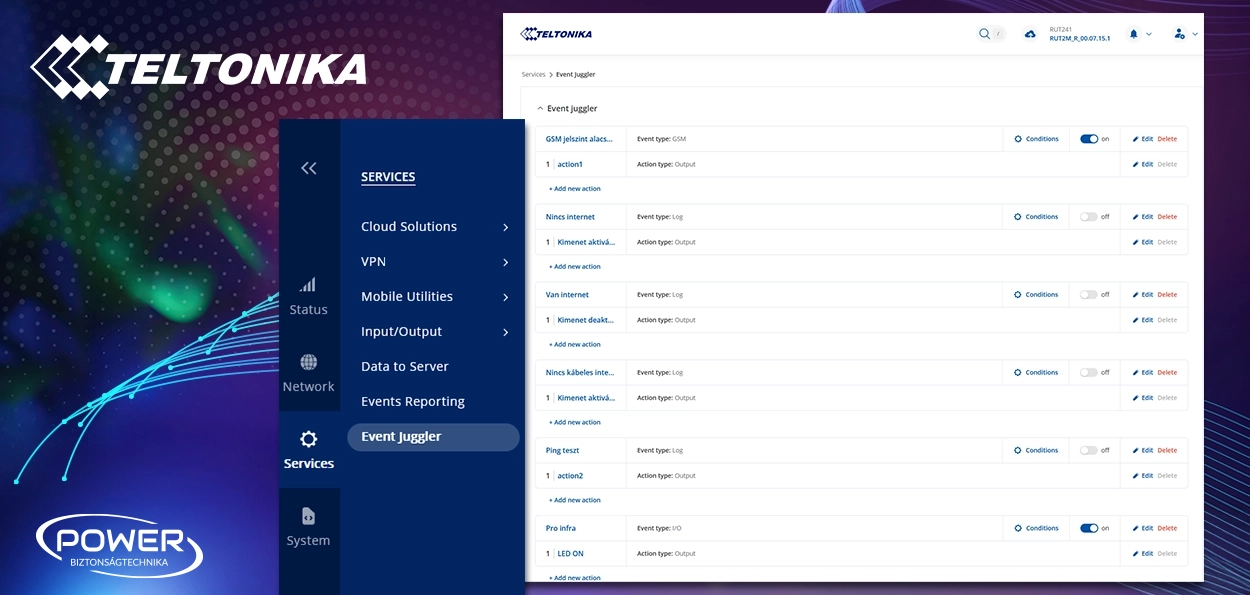Expand Cloud Solutions submenu

click(506, 227)
